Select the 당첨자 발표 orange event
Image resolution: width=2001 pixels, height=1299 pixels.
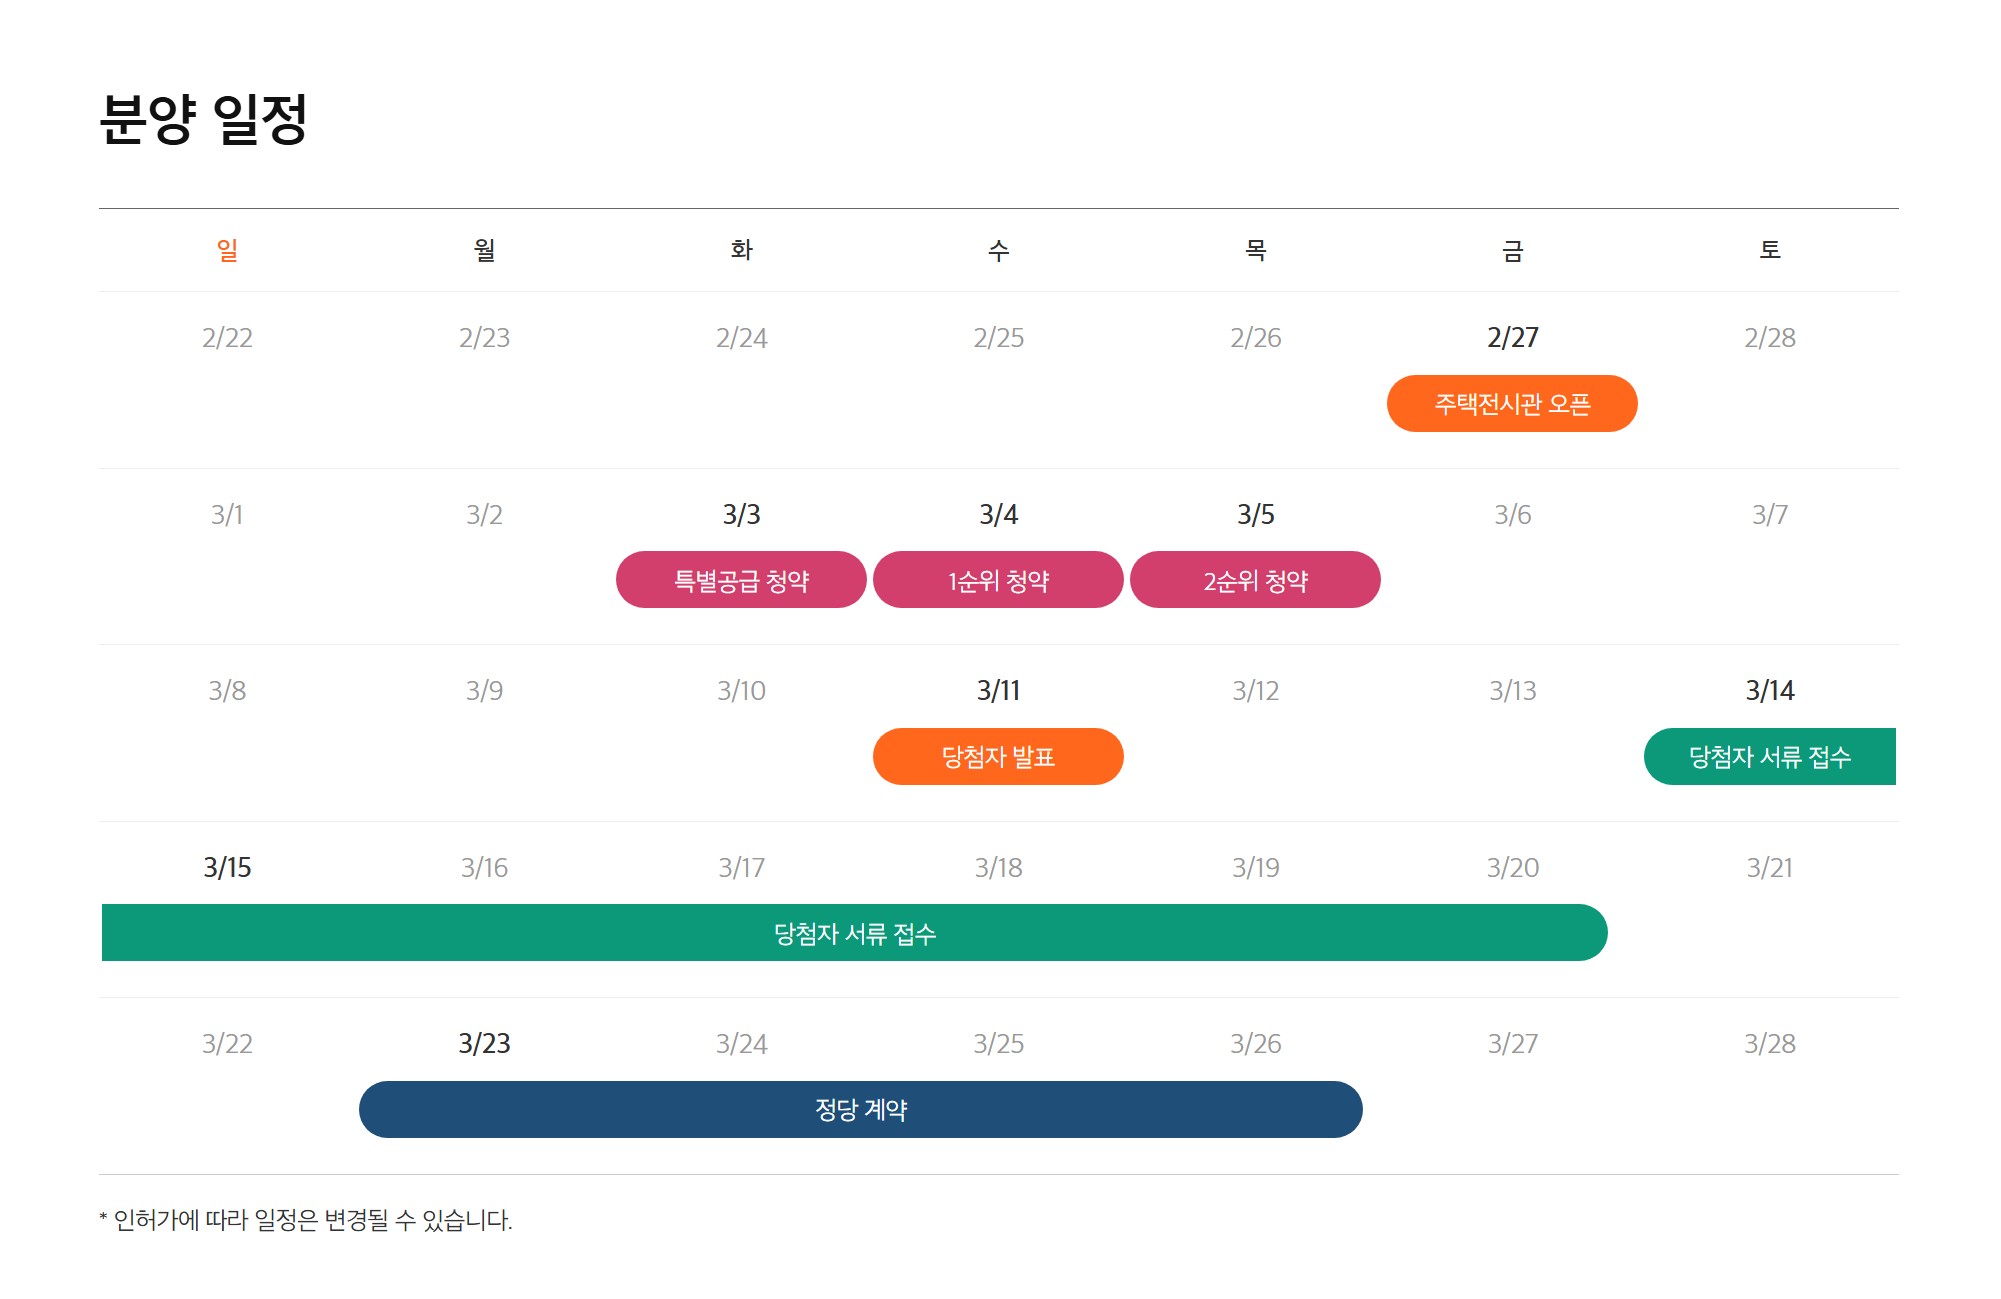point(998,757)
